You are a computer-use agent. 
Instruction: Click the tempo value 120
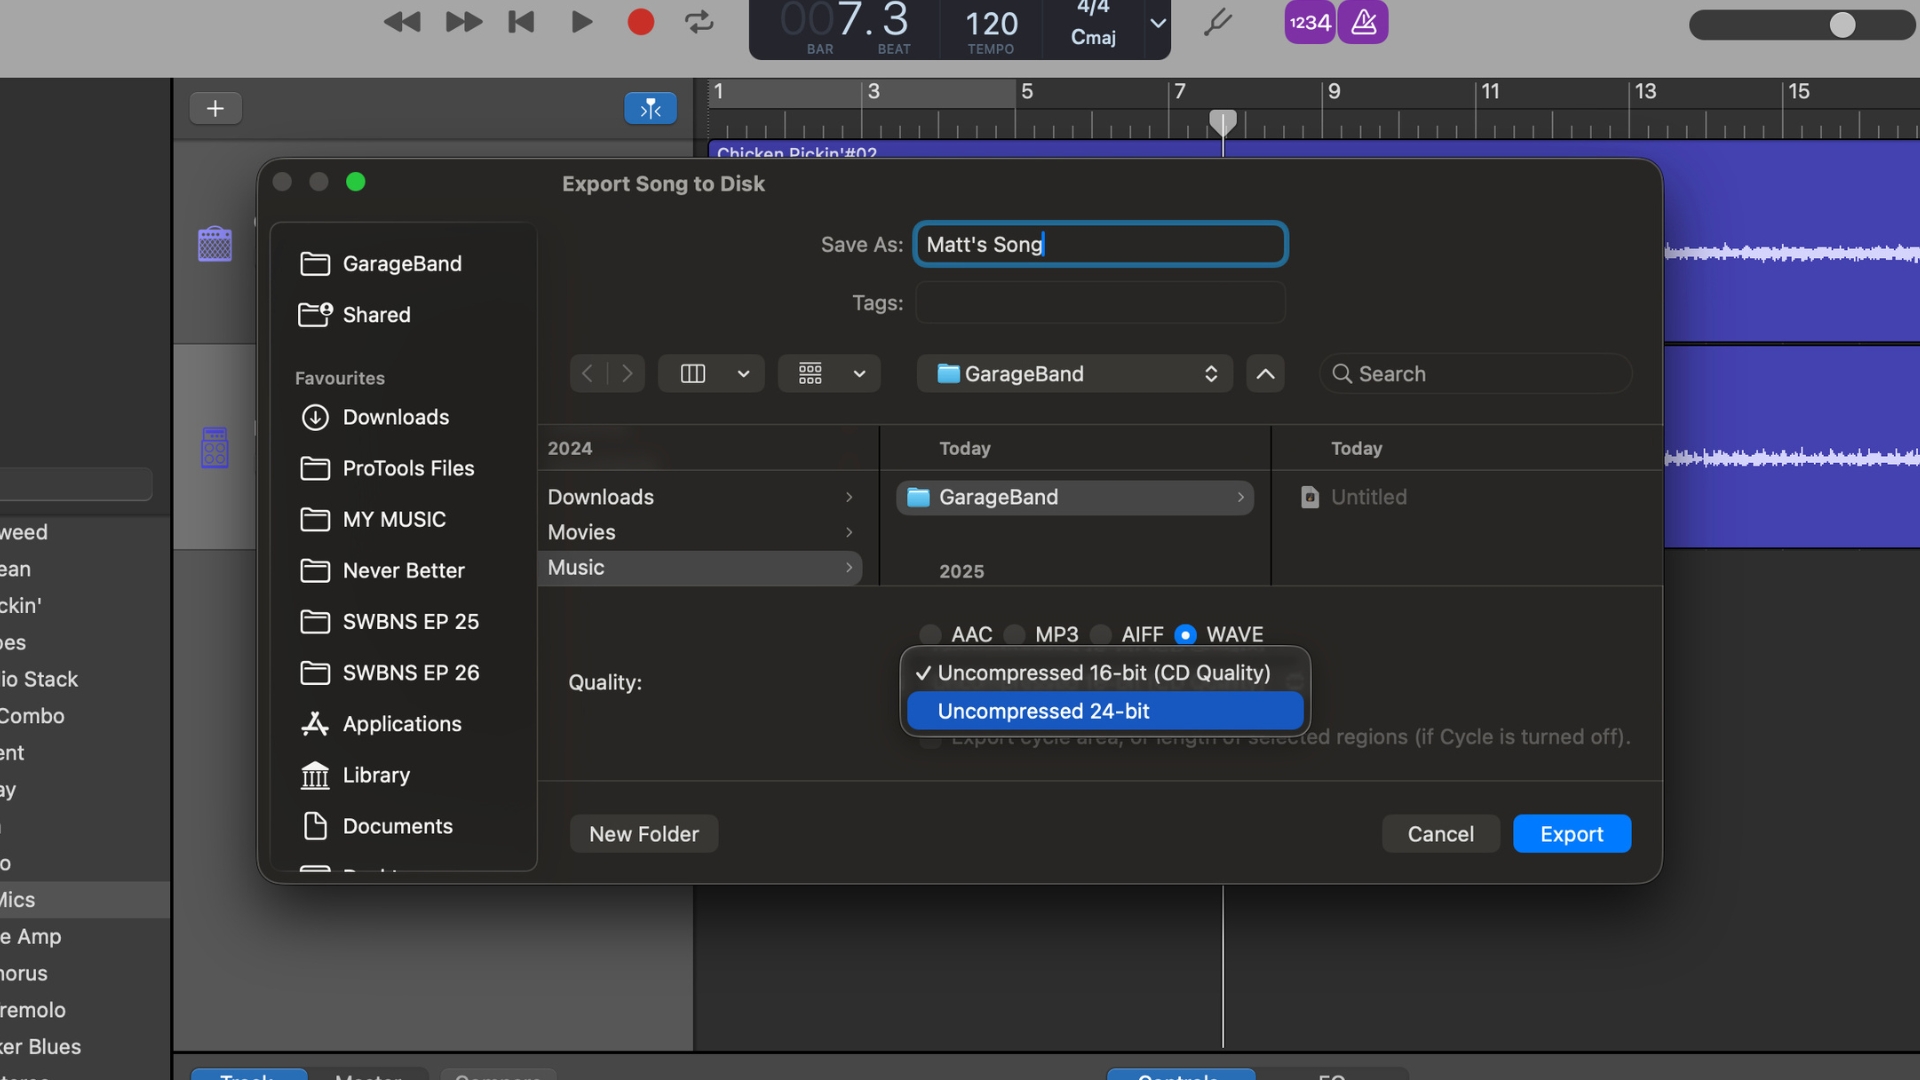point(991,23)
